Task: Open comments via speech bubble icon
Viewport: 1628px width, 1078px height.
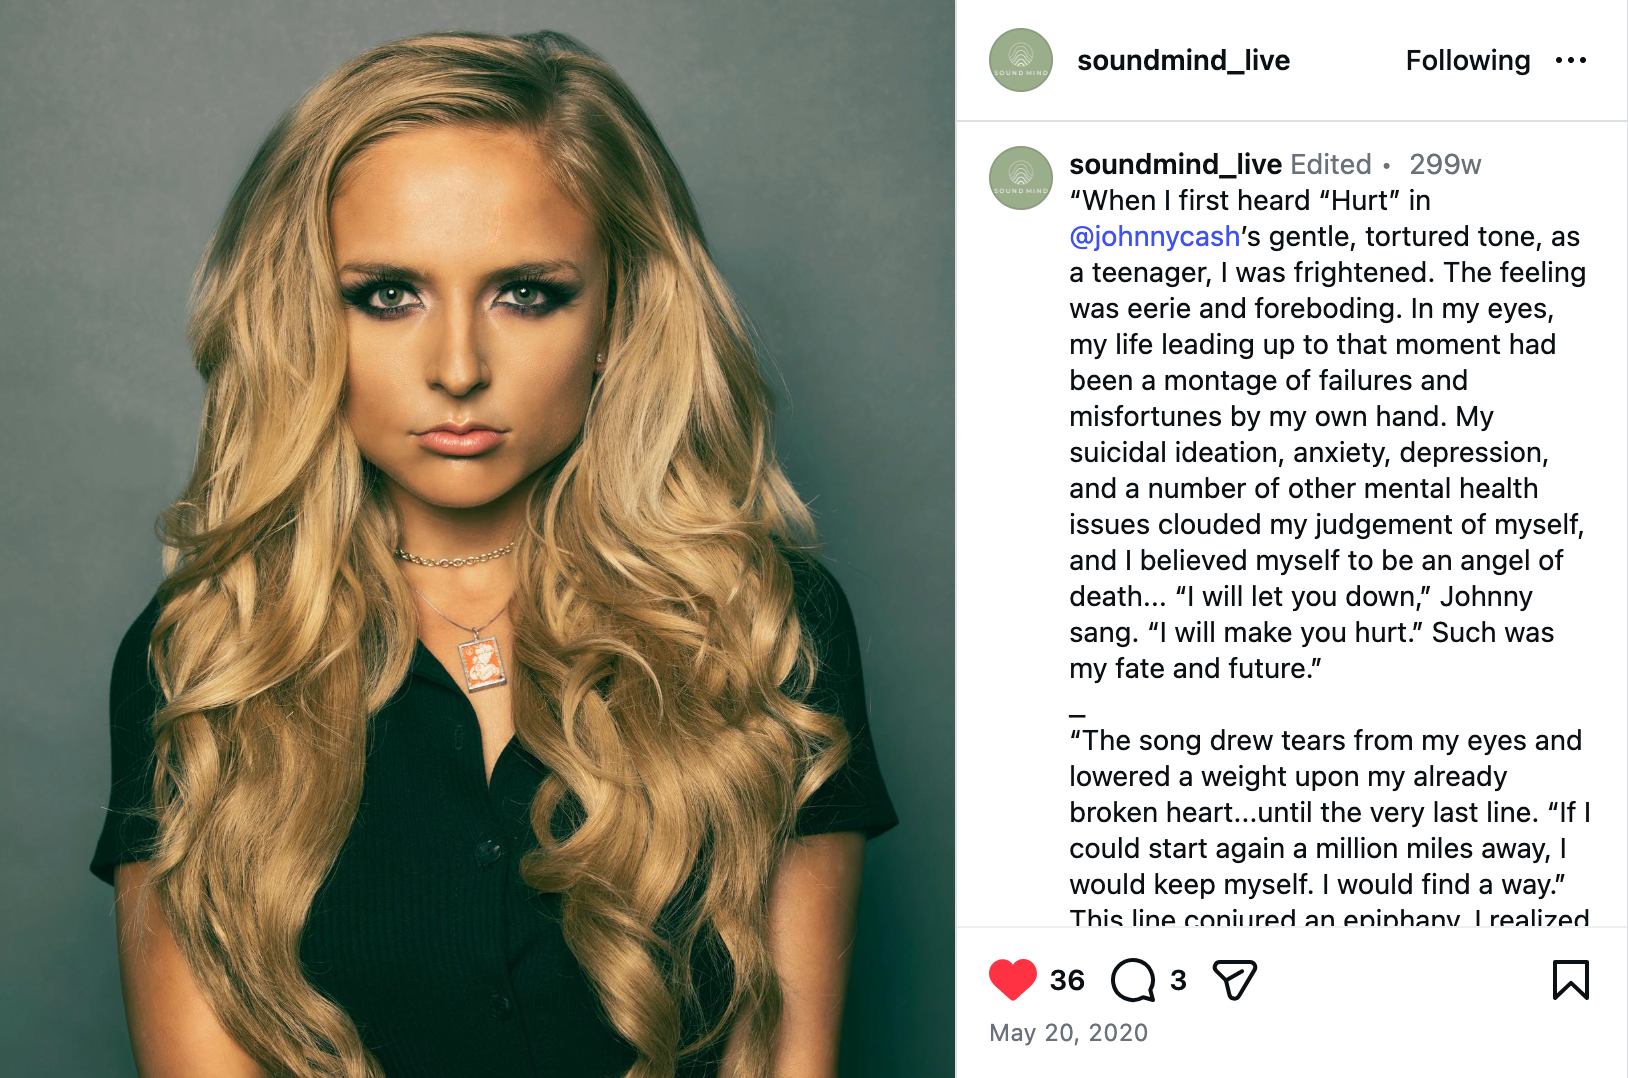Action: click(x=1133, y=980)
